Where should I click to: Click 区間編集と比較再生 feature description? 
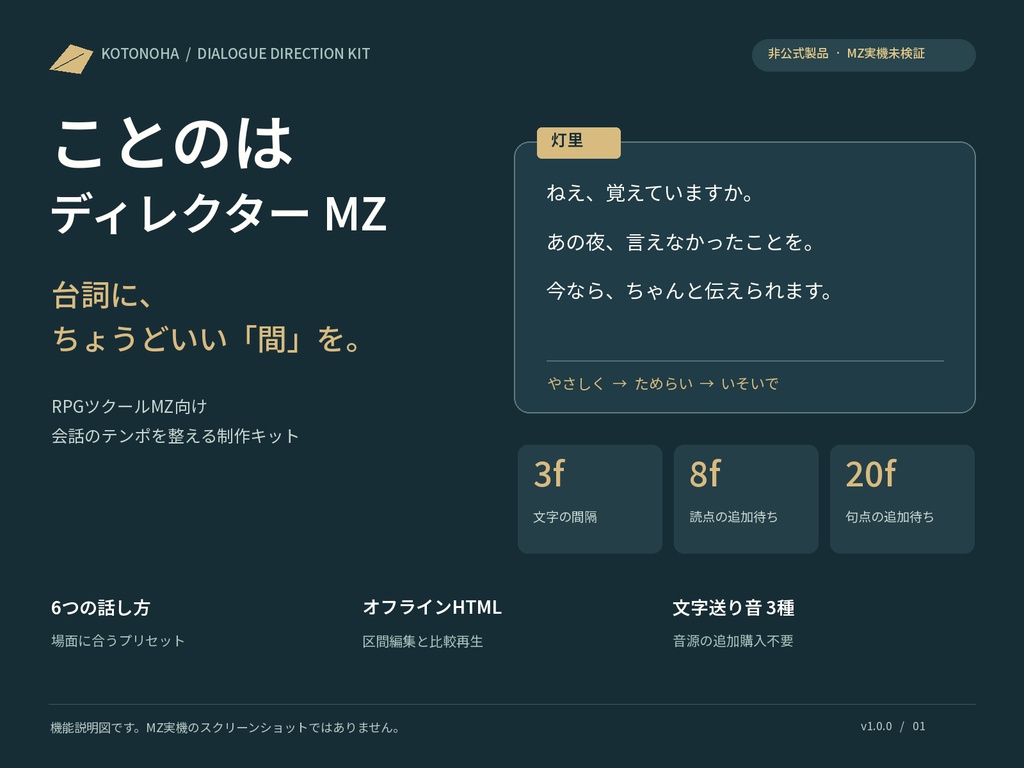423,641
